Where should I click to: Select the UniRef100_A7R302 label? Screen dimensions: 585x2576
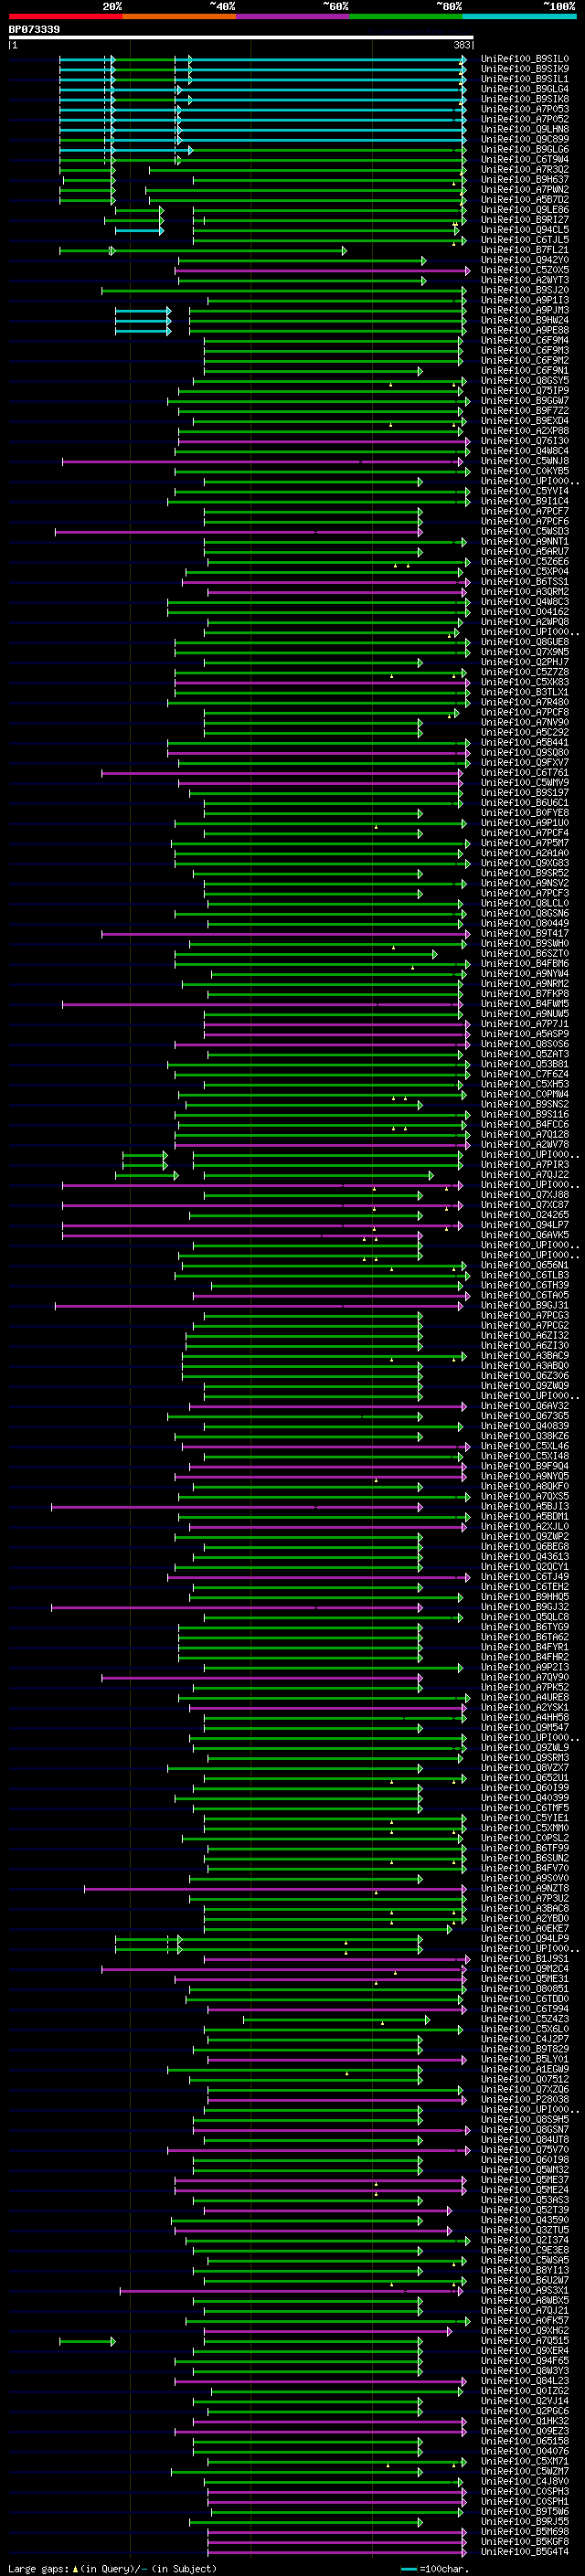pyautogui.click(x=525, y=169)
